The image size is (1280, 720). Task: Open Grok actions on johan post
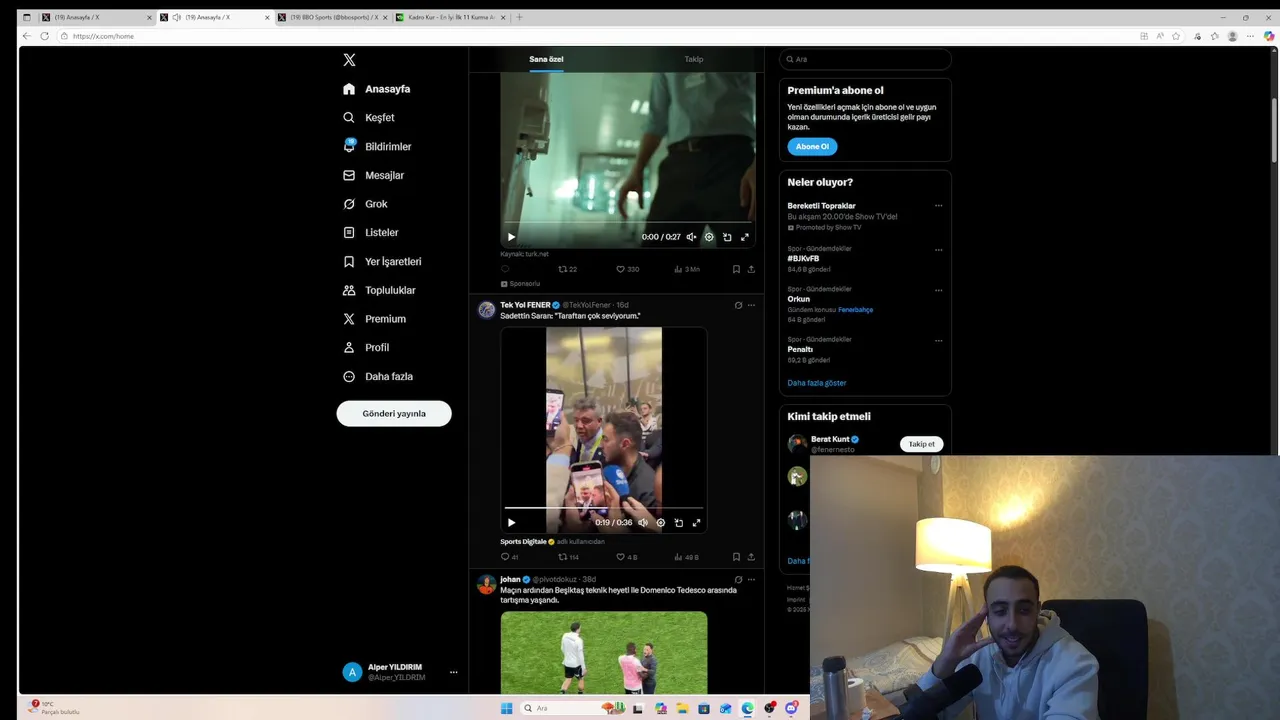coord(738,579)
